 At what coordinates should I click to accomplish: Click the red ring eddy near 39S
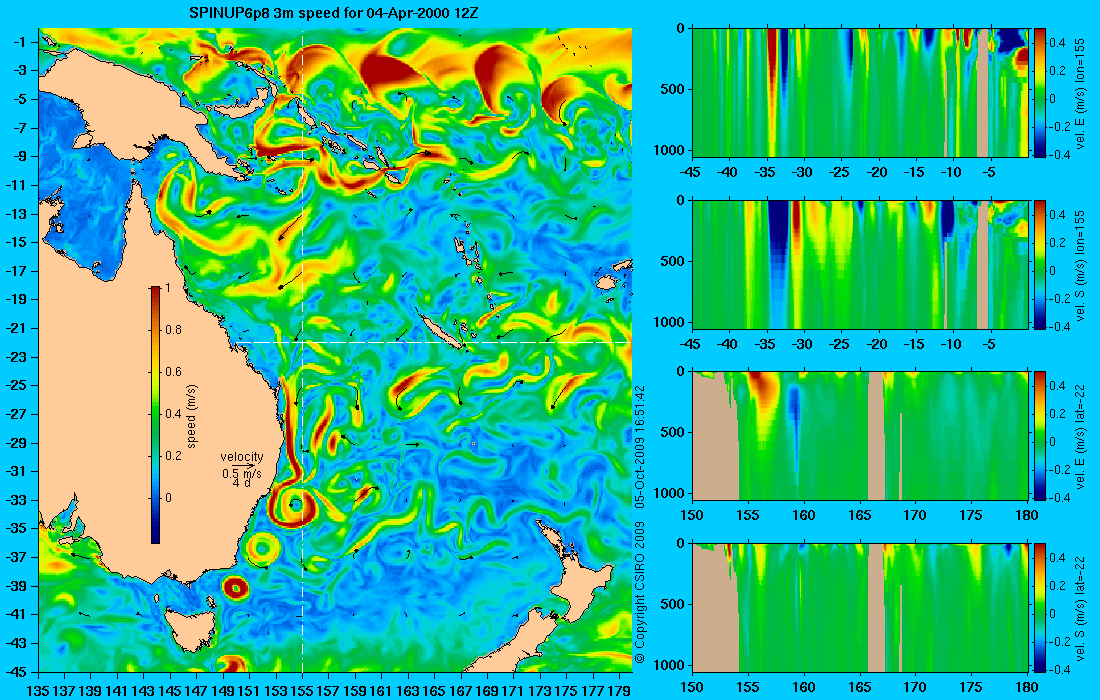pyautogui.click(x=236, y=588)
